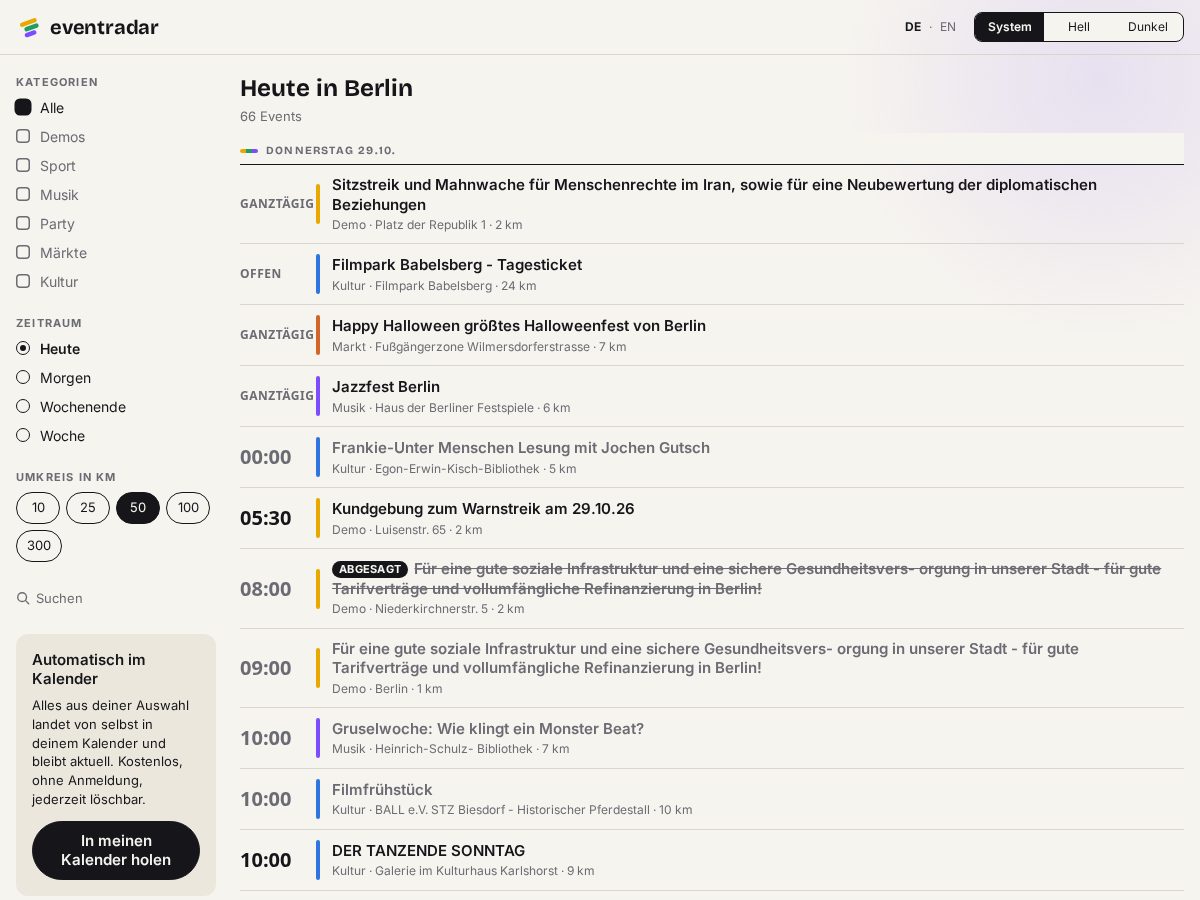The height and width of the screenshot is (900, 1200).
Task: Click the eventradar logo icon
Action: 30,27
